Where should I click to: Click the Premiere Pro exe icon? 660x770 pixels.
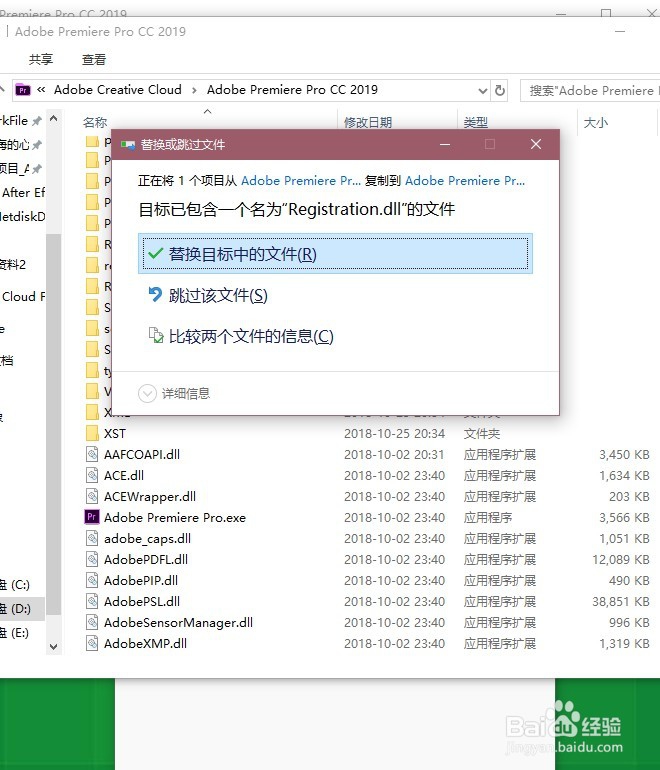point(92,517)
